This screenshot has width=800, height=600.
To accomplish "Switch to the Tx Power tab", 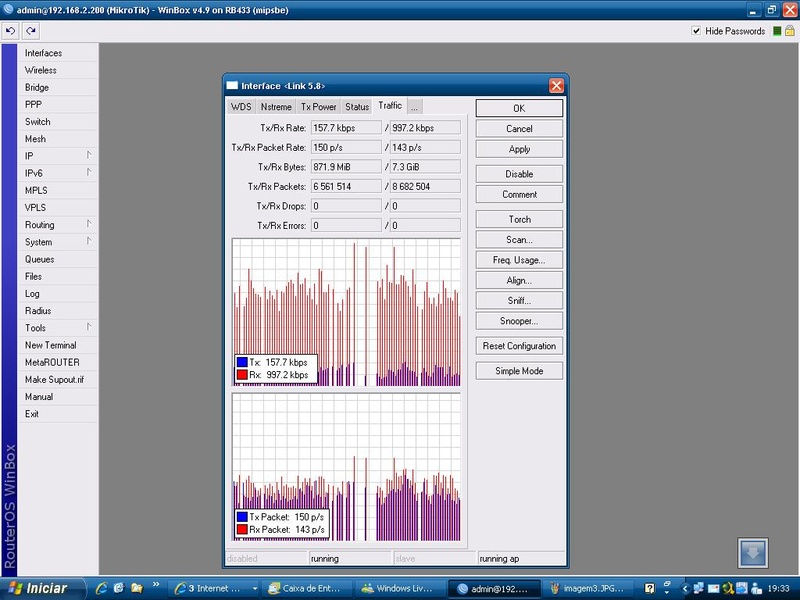I will [318, 106].
